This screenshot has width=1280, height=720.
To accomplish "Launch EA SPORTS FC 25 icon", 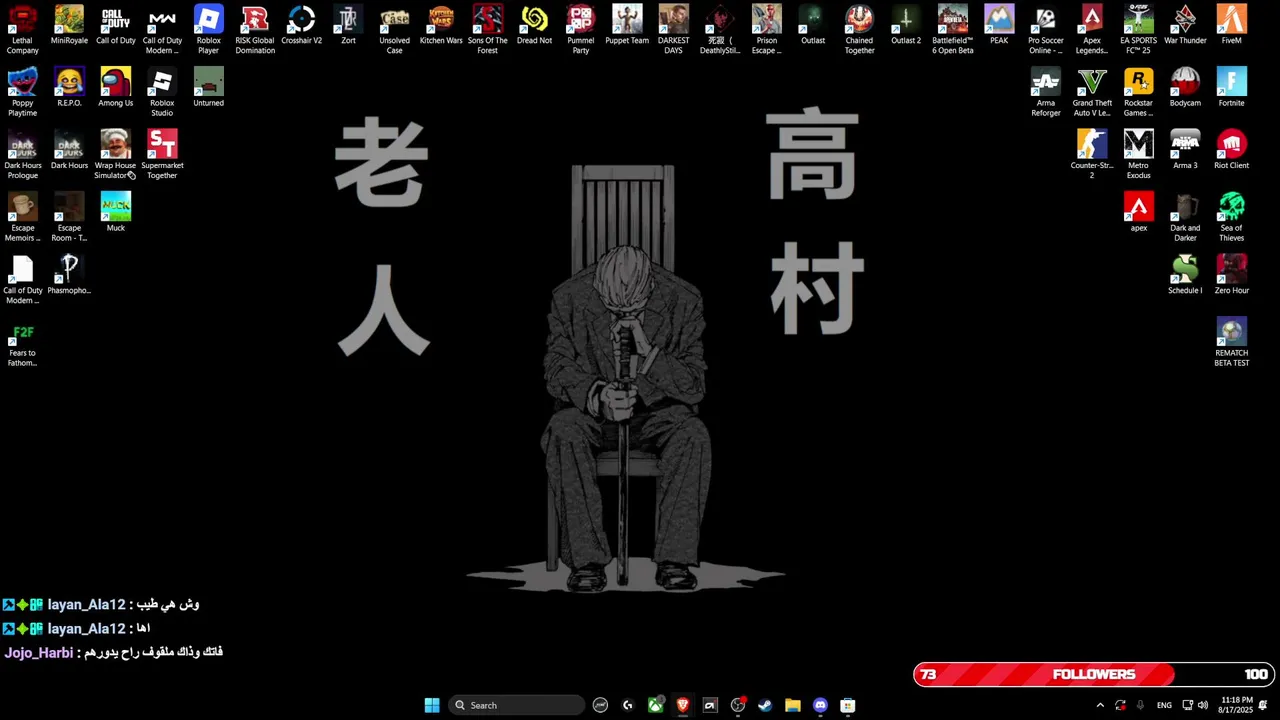I will click(x=1138, y=29).
